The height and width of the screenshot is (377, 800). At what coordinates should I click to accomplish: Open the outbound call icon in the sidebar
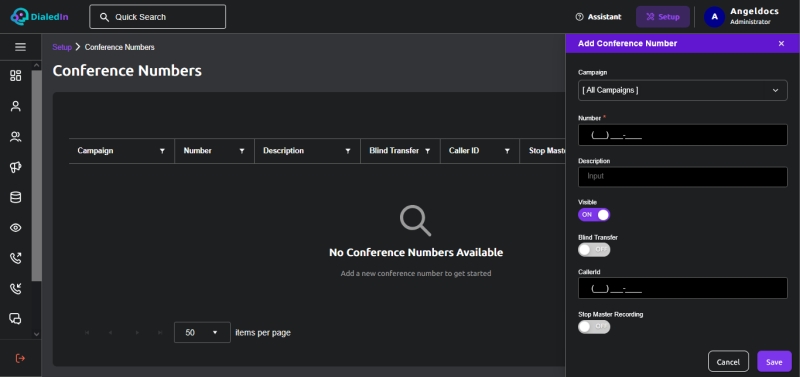coord(16,258)
